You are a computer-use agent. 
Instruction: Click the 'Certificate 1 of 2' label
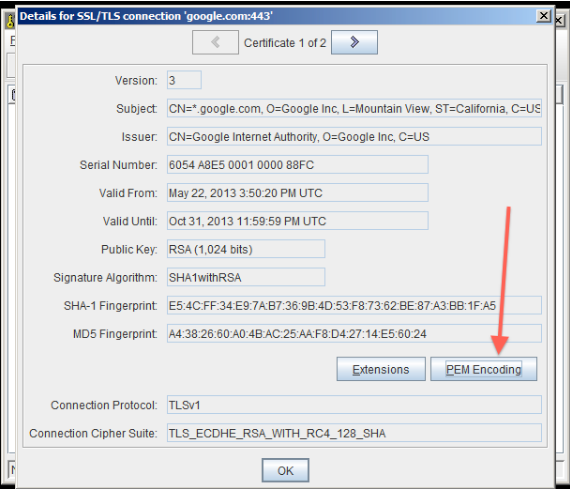(285, 43)
